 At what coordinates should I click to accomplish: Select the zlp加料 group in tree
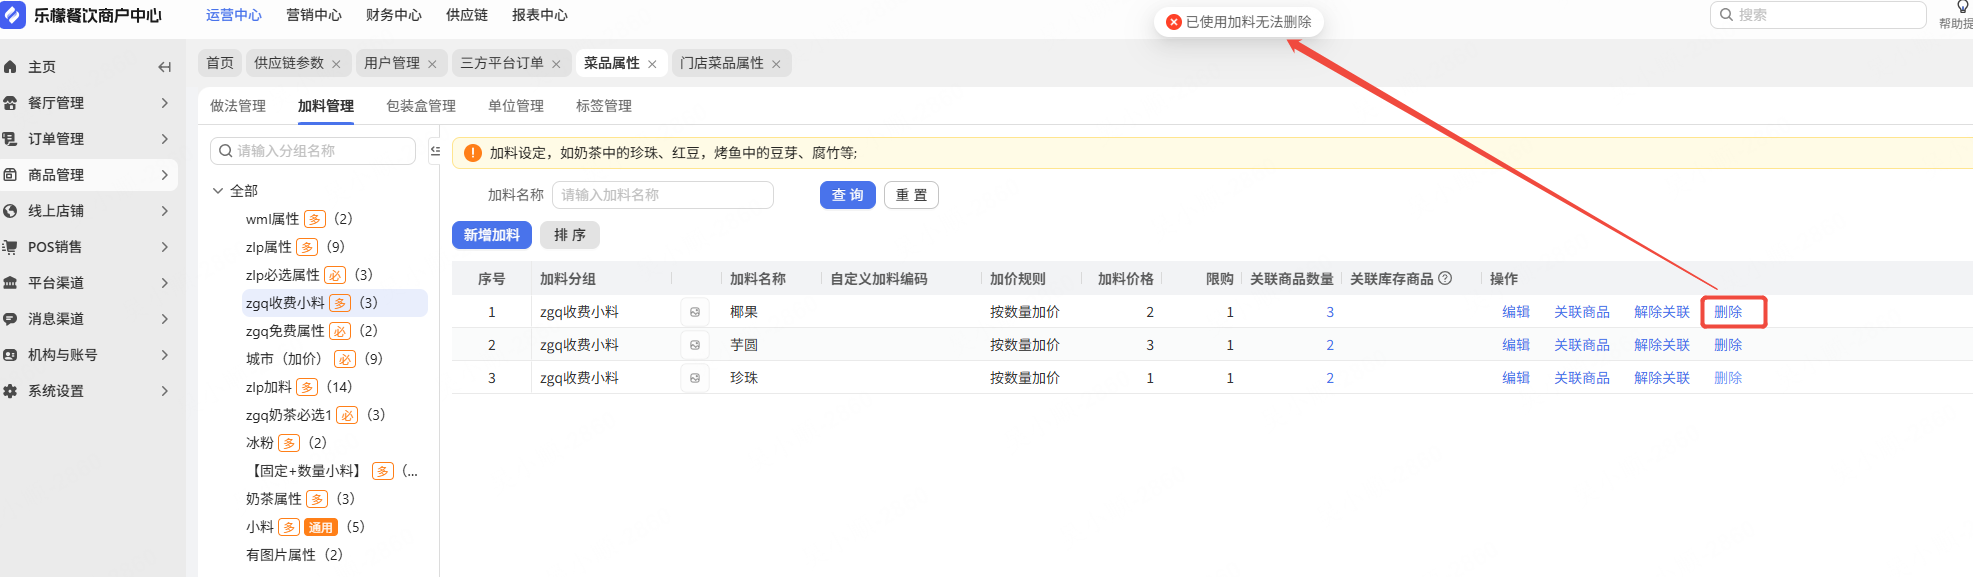pos(269,387)
